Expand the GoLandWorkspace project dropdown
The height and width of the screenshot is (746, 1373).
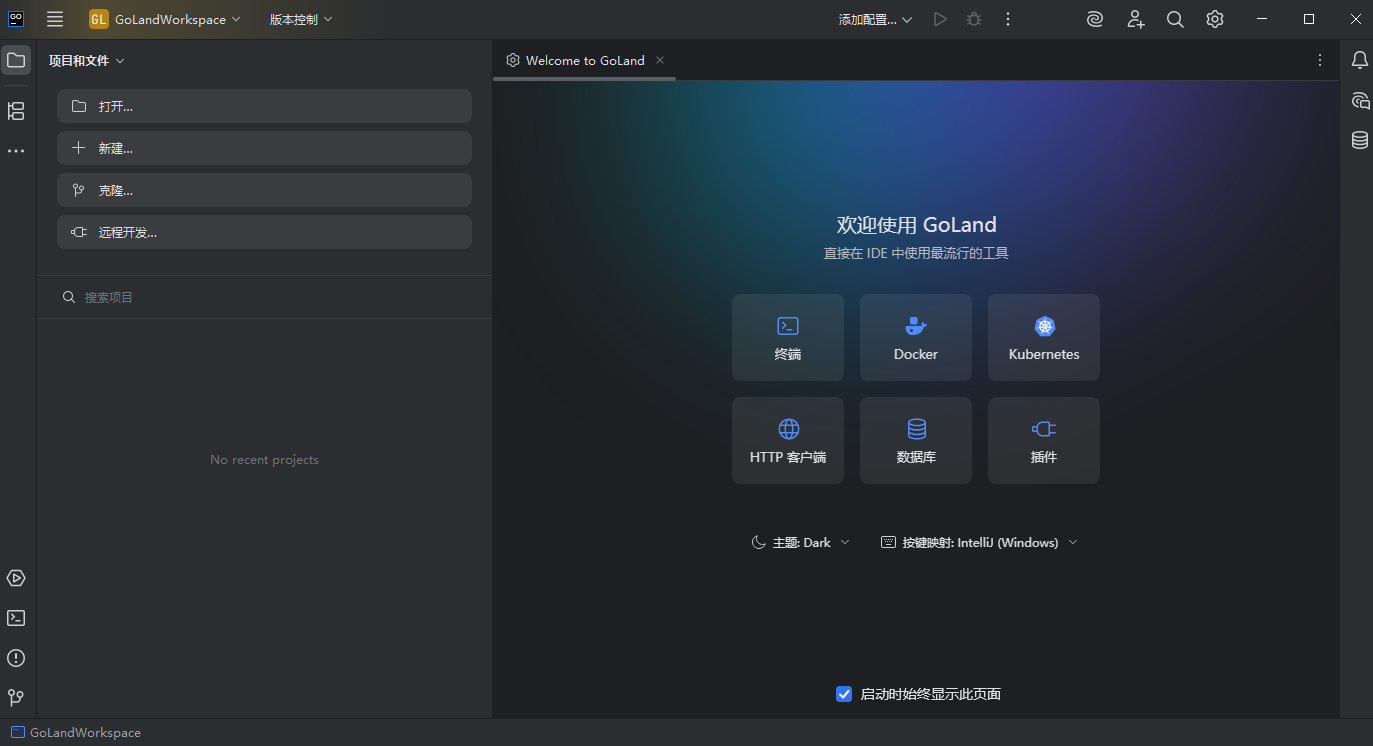tap(165, 19)
